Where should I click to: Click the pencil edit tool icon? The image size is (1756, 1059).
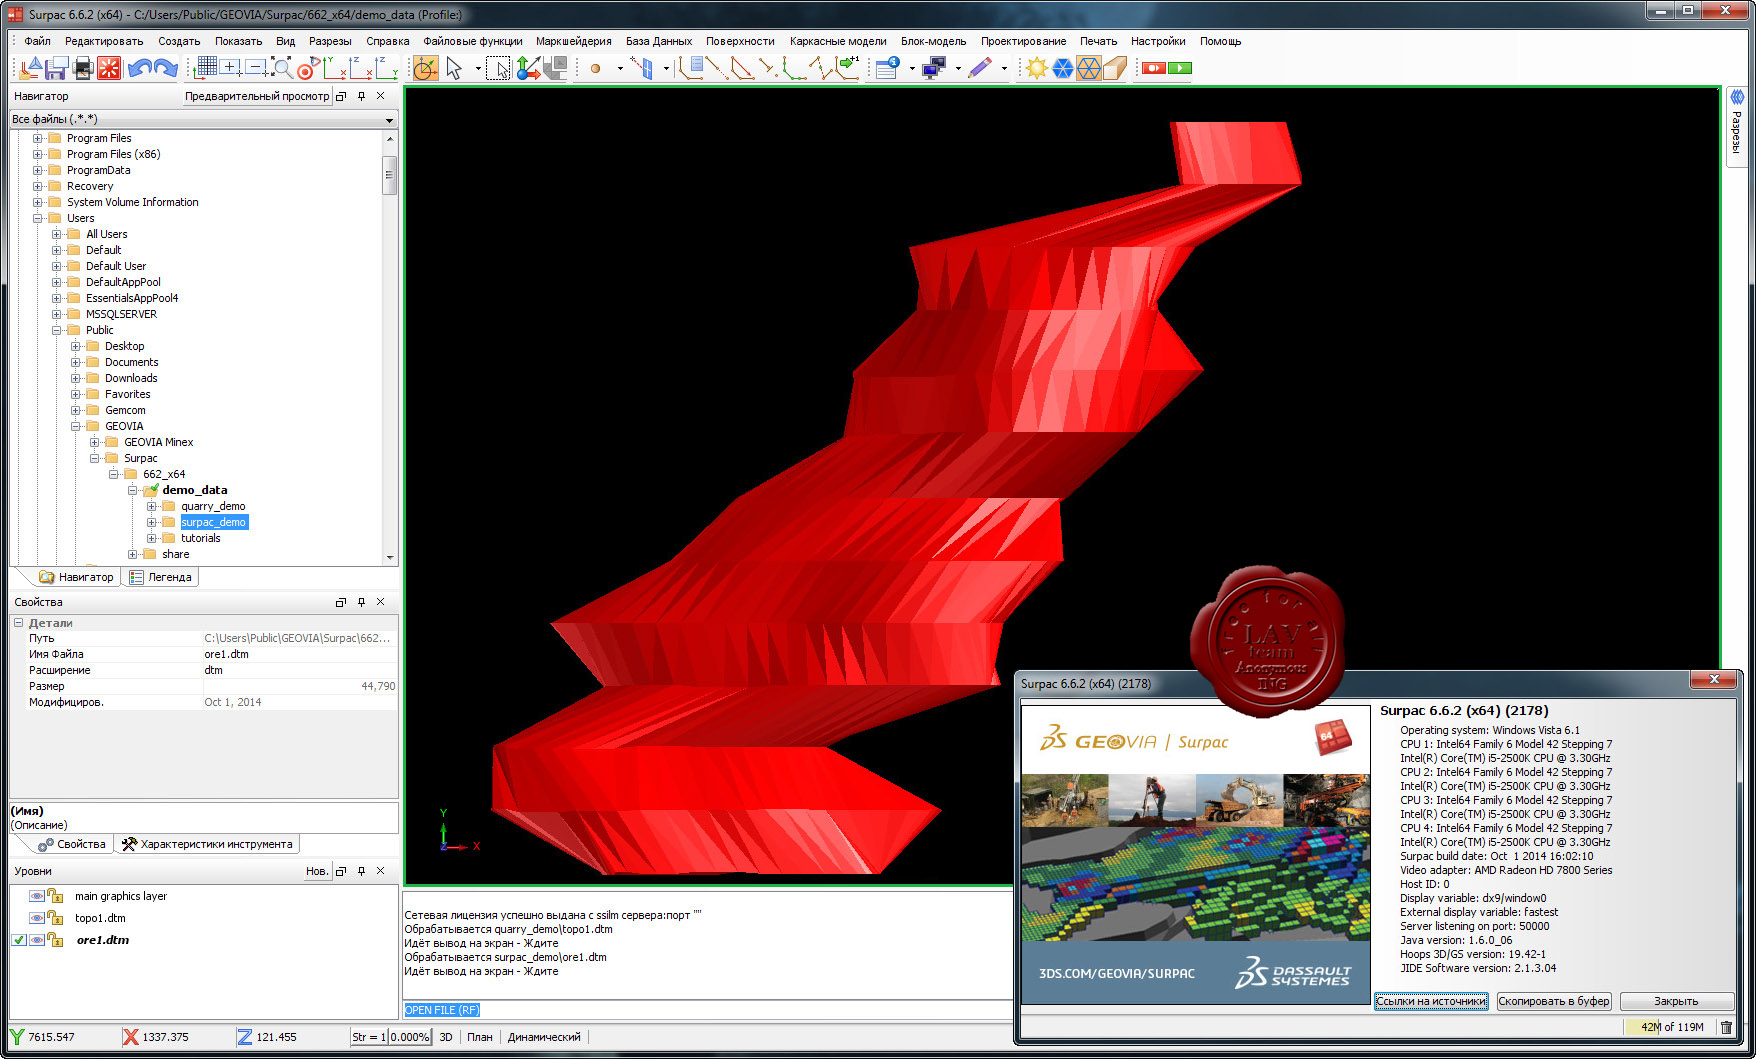coord(980,68)
